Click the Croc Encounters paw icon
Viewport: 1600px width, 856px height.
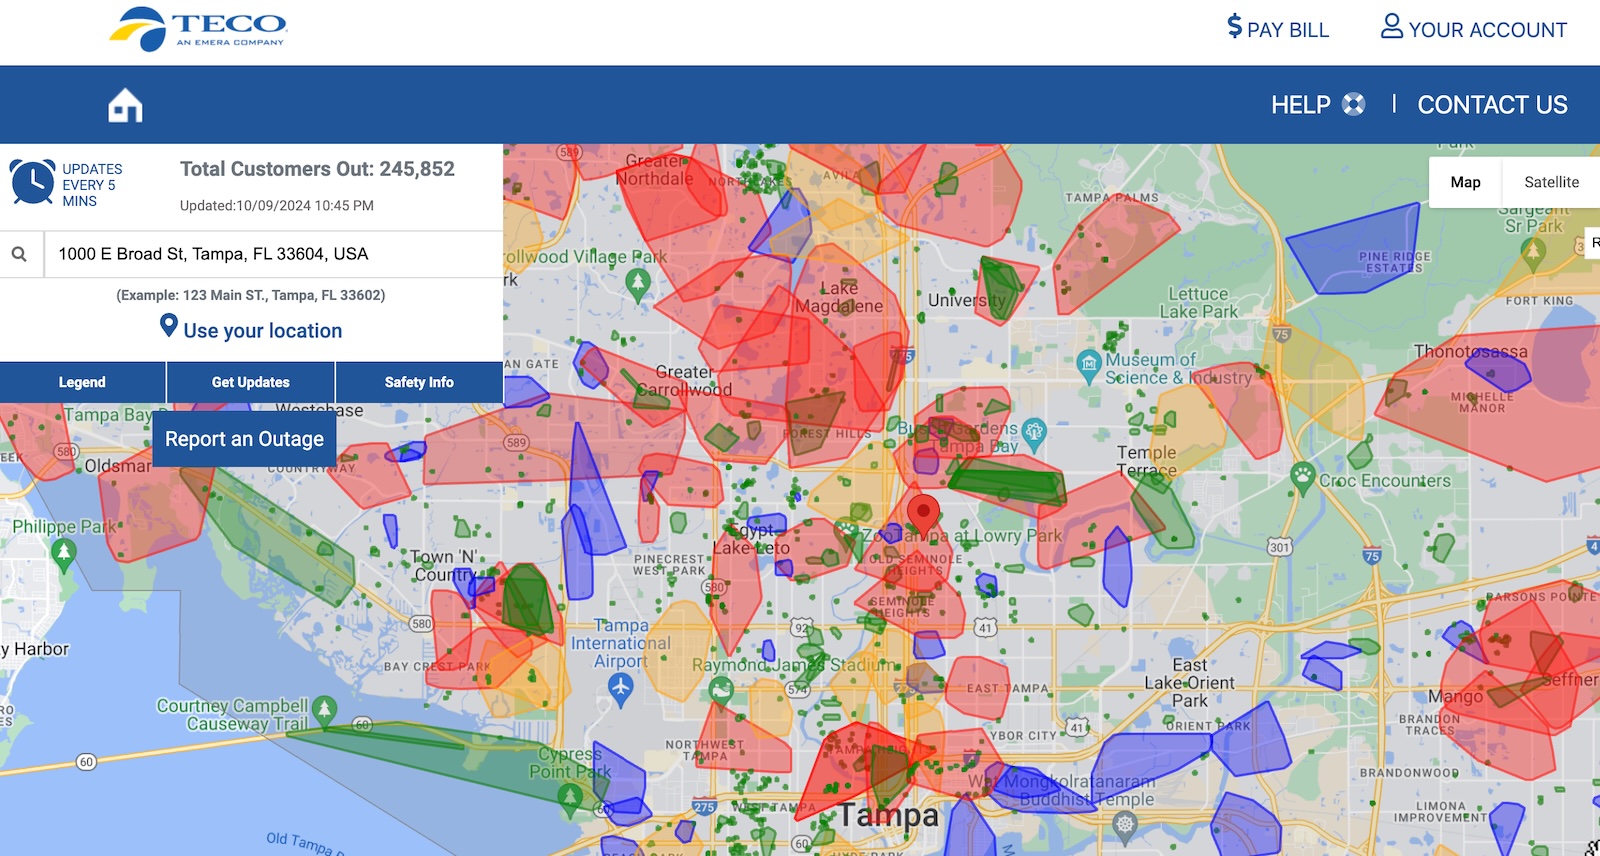1301,476
